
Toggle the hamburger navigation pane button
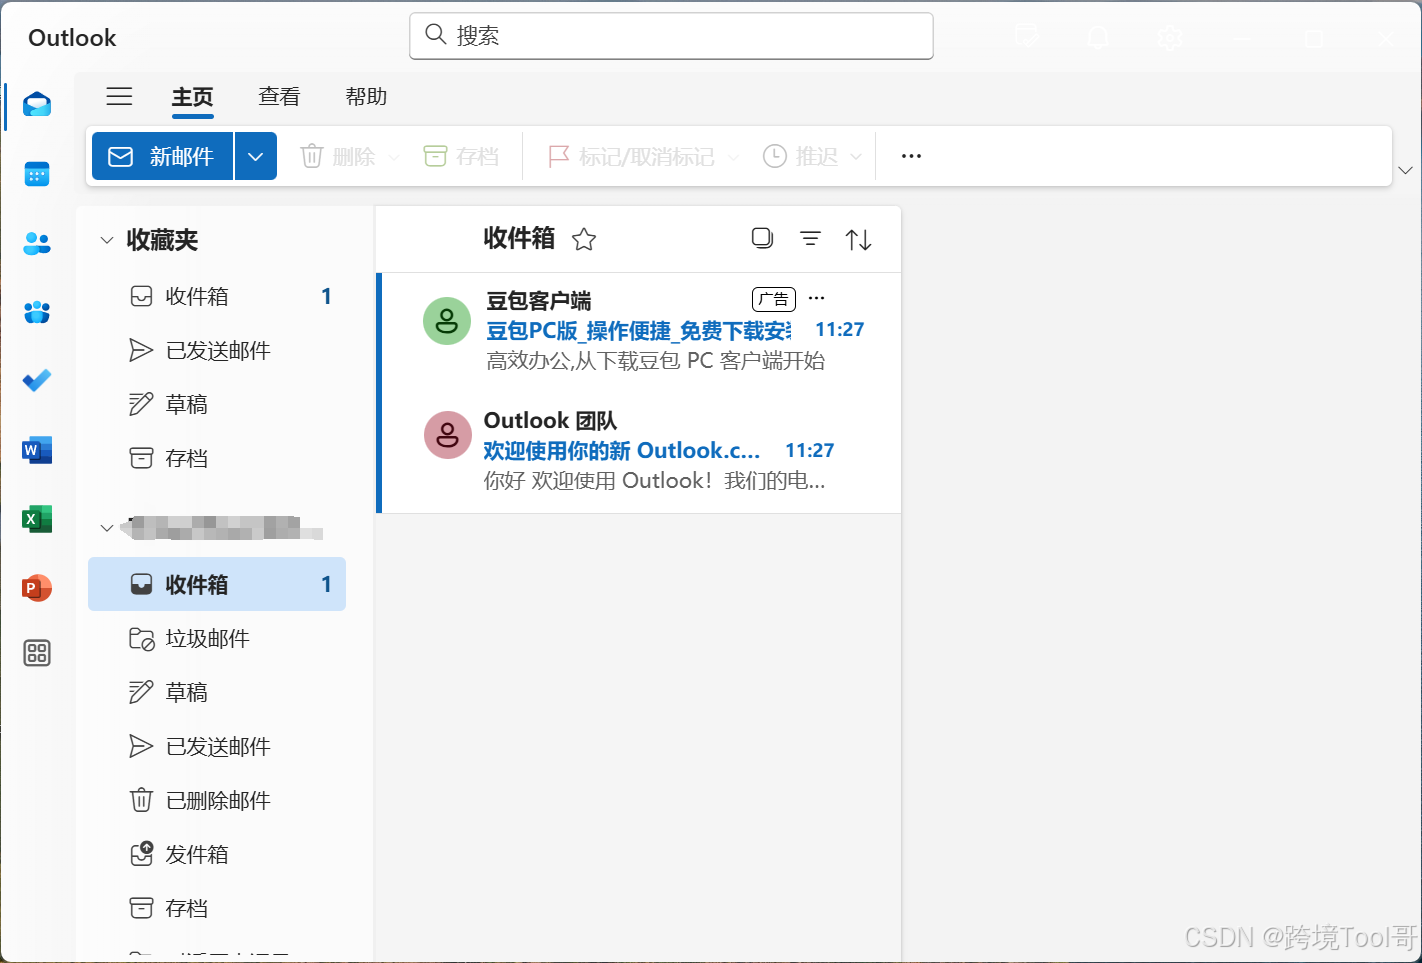click(x=120, y=96)
